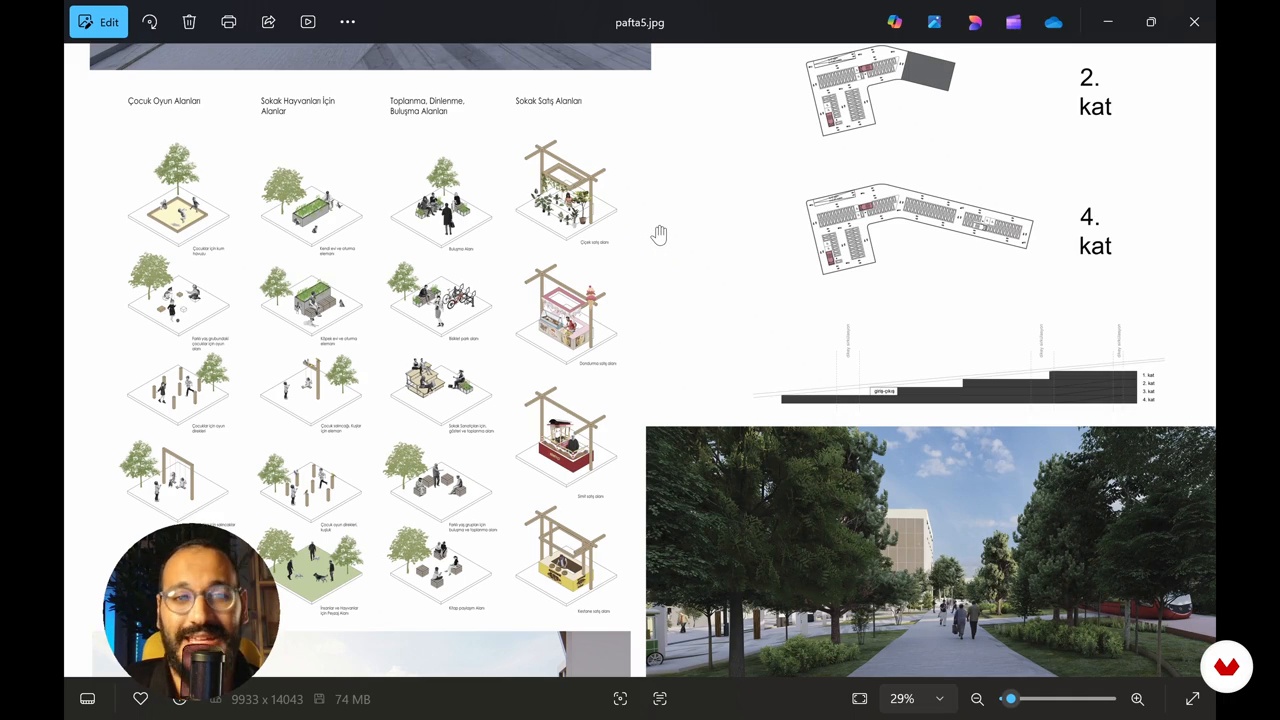The image size is (1280, 720).
Task: Delete the photo using the trash icon
Action: tap(189, 22)
